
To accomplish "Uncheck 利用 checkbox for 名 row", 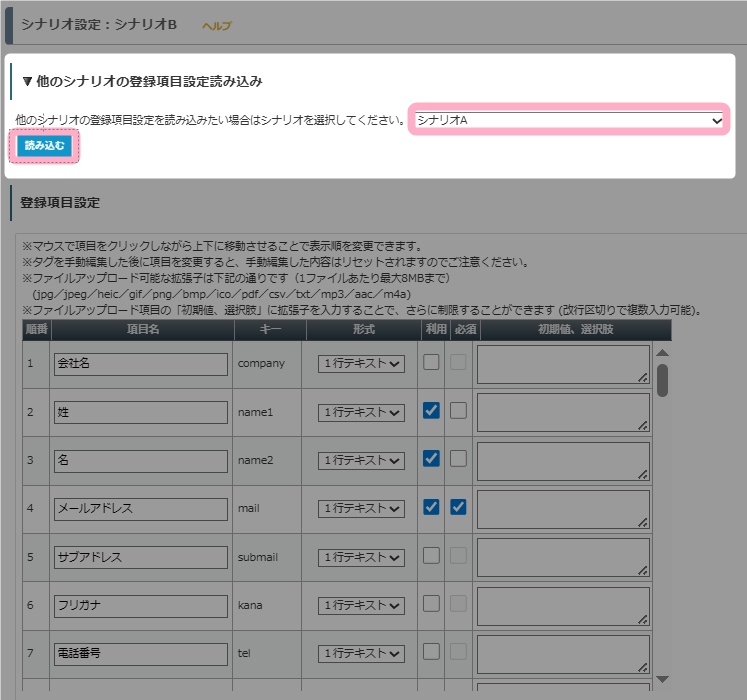I will [431, 458].
